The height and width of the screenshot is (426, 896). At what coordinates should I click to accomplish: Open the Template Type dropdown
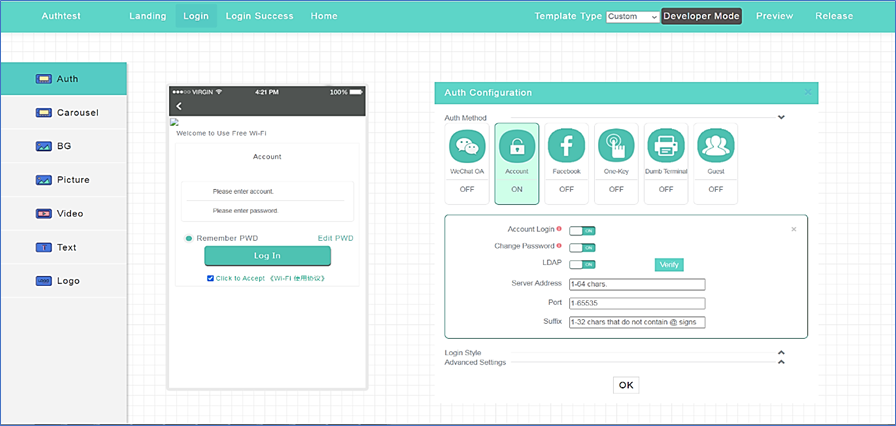click(633, 17)
